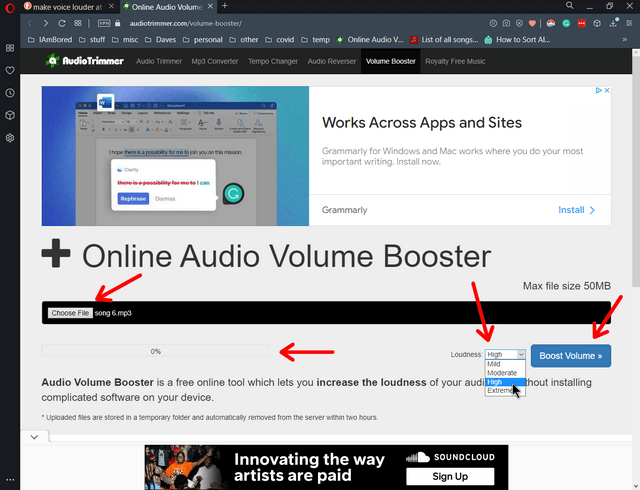640x490 pixels.
Task: Open the Speed Dial start page grid icon
Action: tap(78, 23)
